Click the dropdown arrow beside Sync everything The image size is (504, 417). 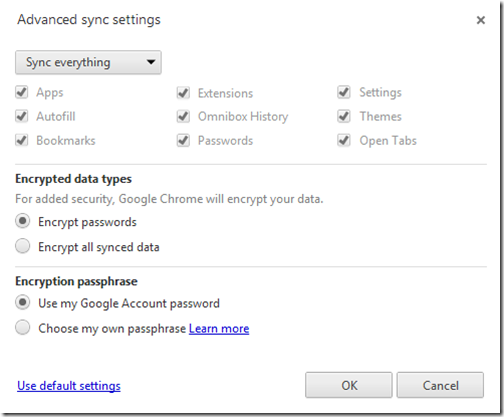coord(151,62)
